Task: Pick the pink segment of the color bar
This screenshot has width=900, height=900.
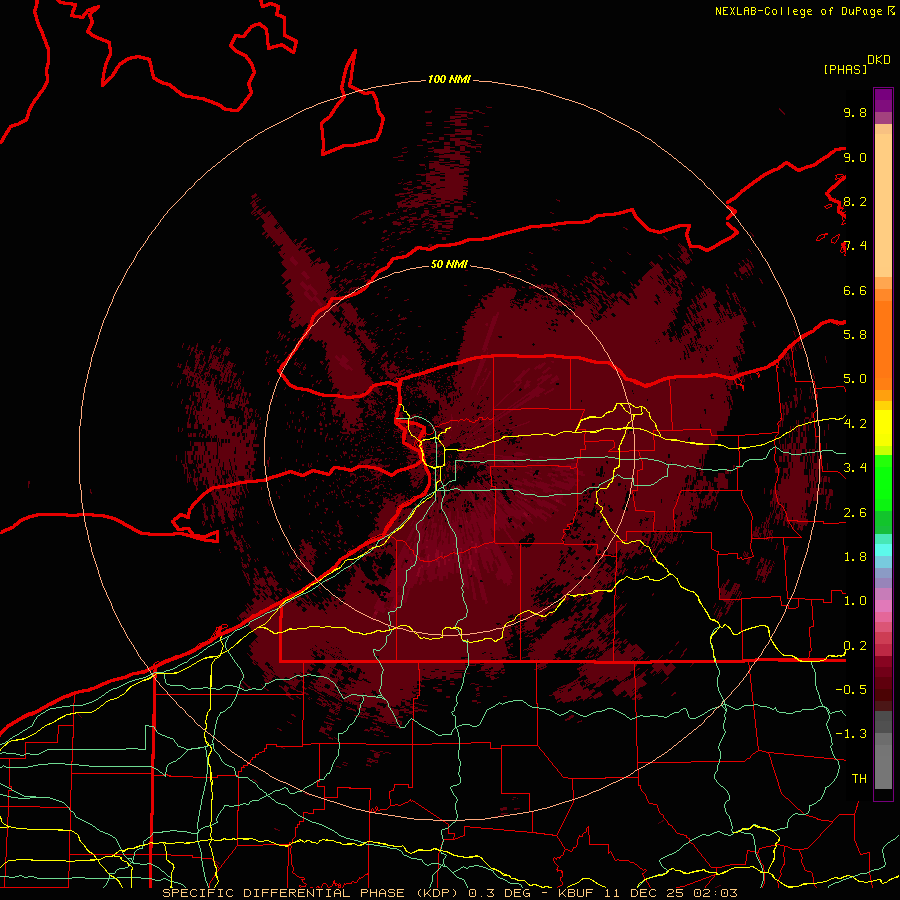Action: coord(883,606)
